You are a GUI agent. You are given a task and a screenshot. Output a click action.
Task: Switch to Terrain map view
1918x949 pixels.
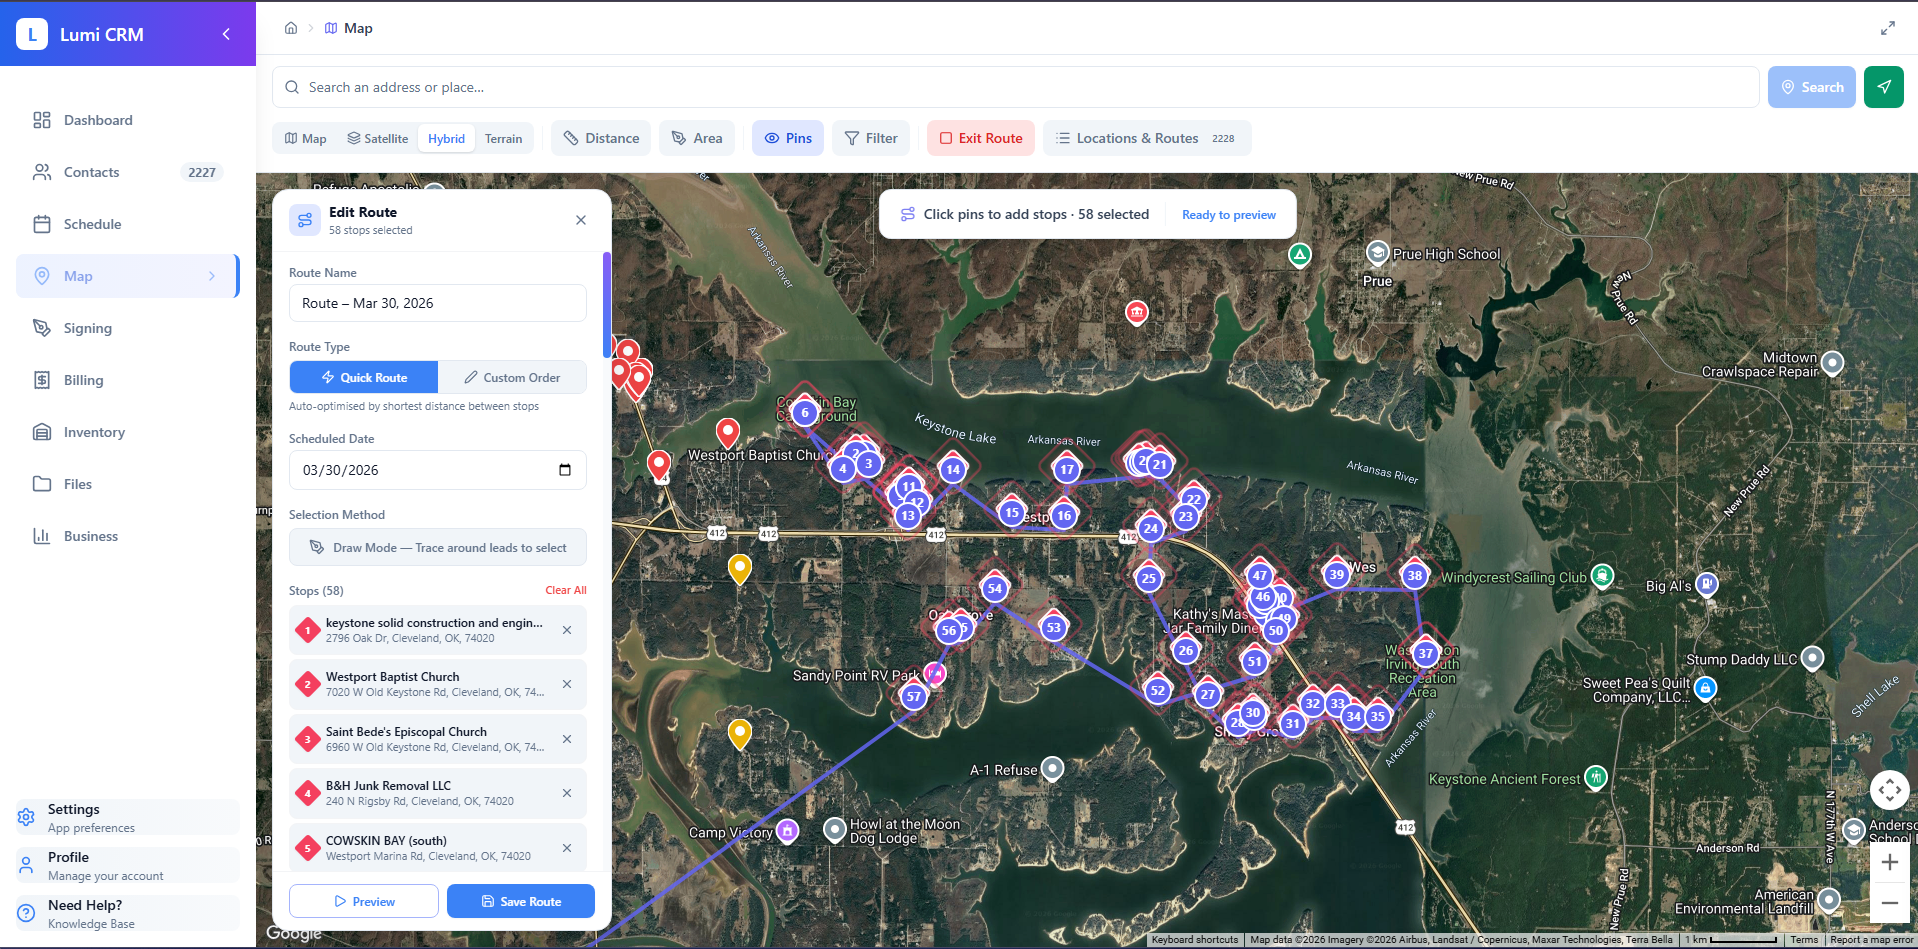(503, 138)
